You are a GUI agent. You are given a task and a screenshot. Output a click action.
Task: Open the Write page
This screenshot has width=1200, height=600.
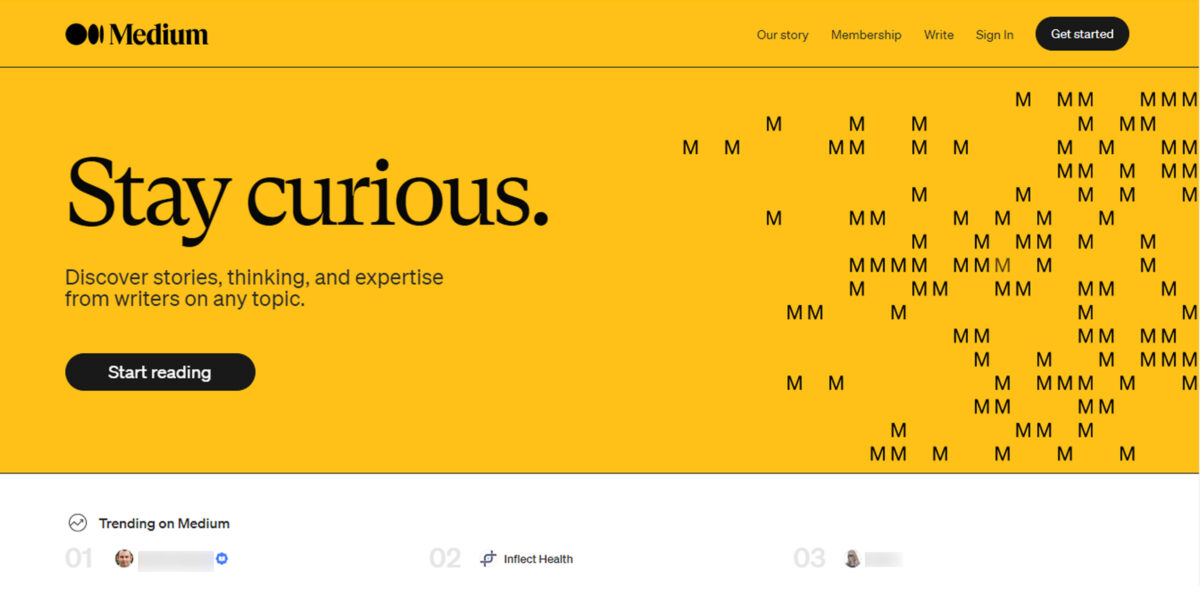click(x=938, y=34)
